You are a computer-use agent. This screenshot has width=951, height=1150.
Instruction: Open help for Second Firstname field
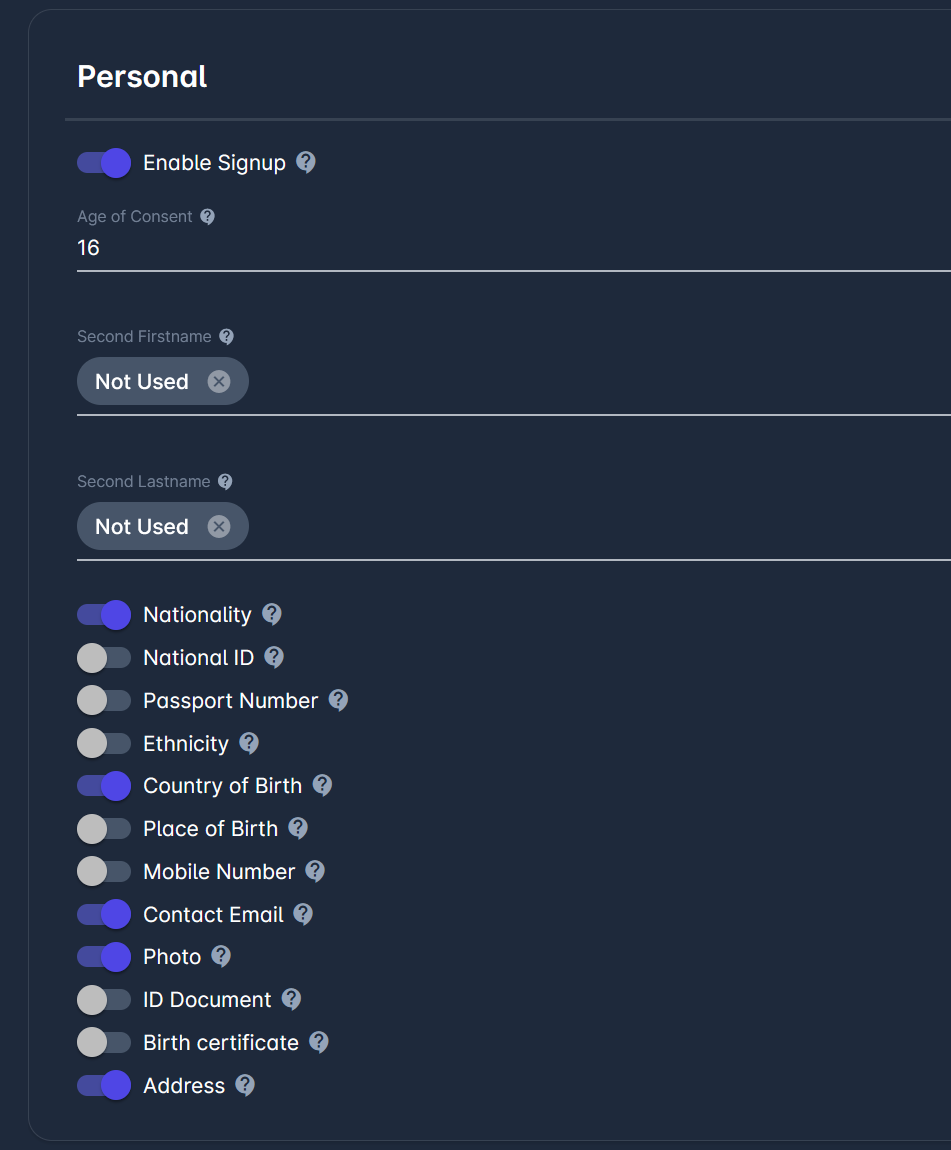tap(226, 336)
